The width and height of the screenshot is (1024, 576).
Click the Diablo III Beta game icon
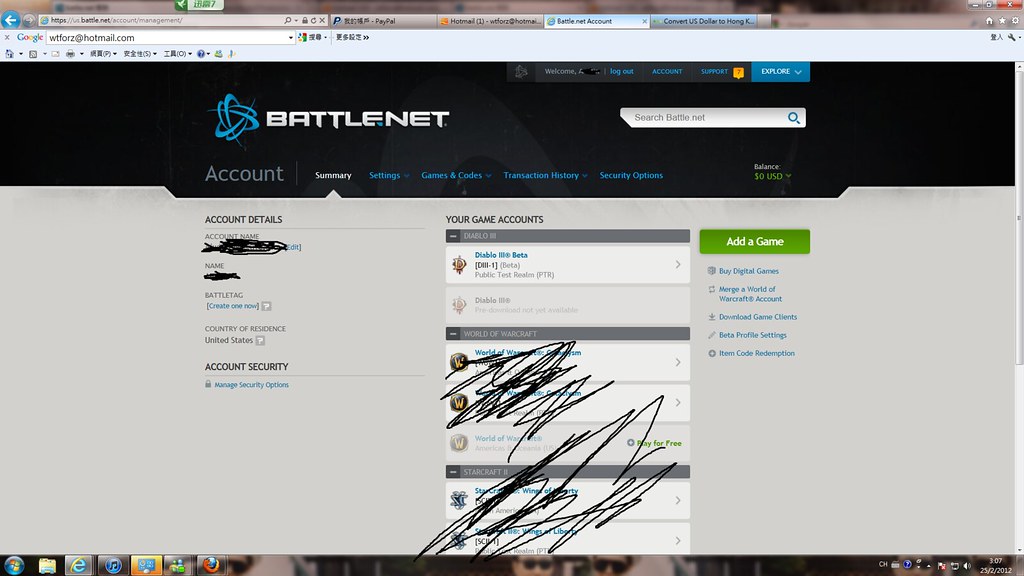pos(459,264)
